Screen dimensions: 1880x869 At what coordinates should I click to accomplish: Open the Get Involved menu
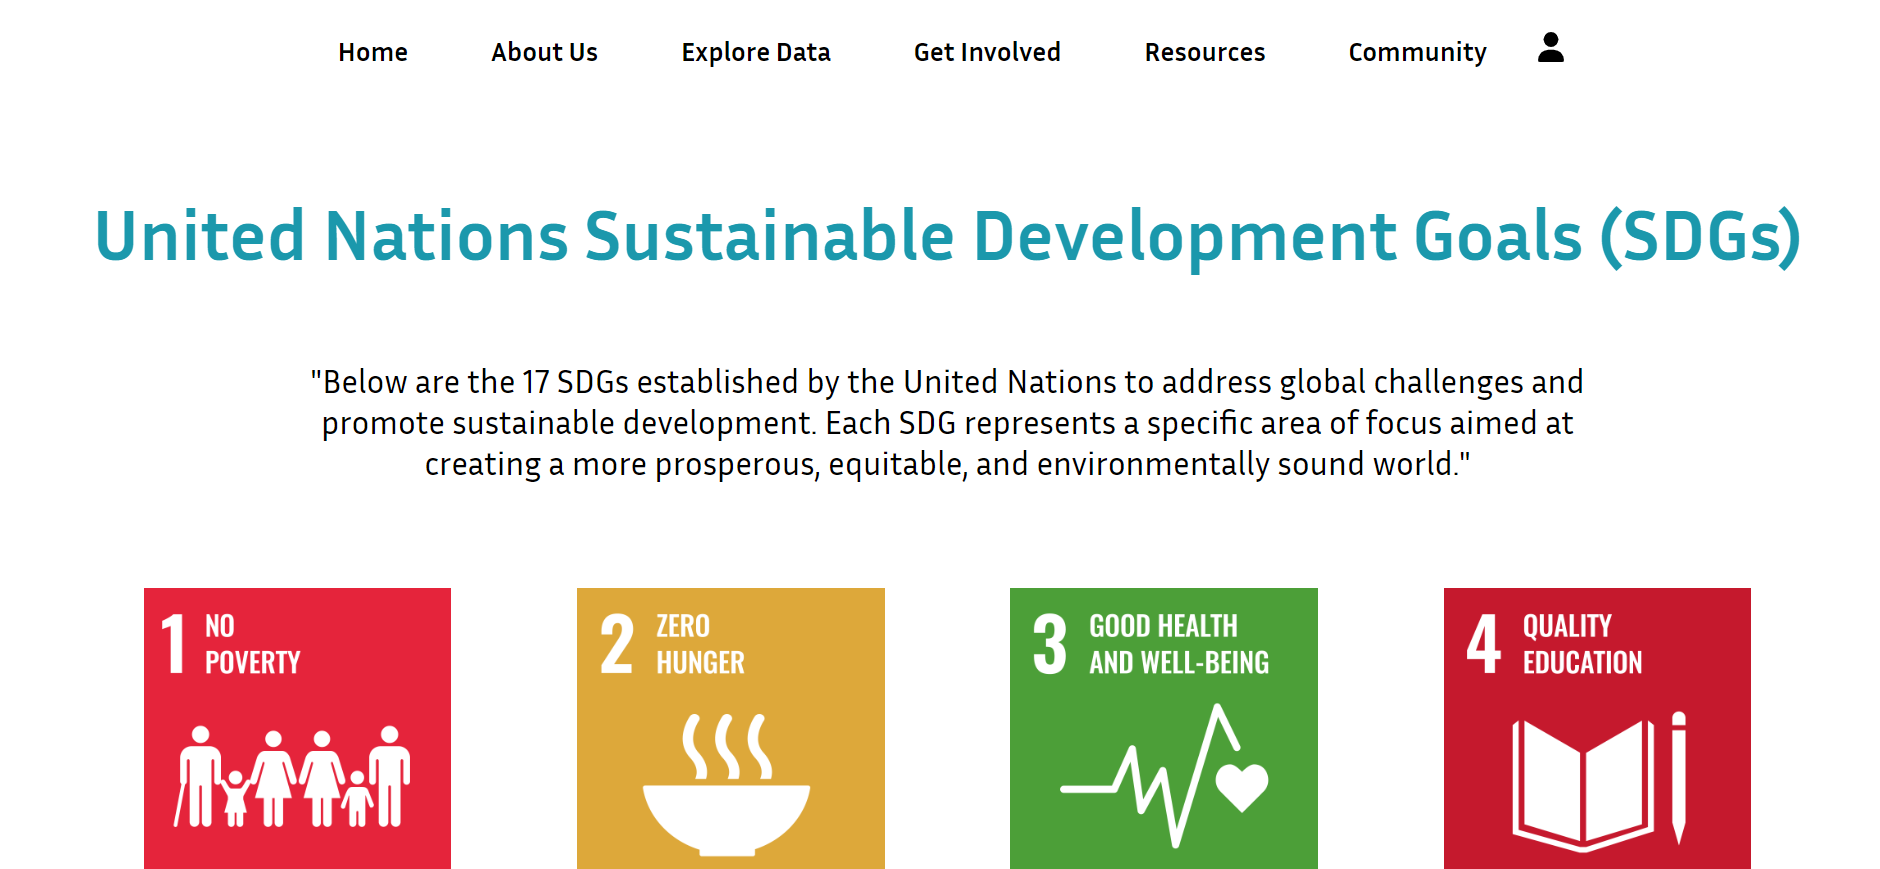[987, 52]
